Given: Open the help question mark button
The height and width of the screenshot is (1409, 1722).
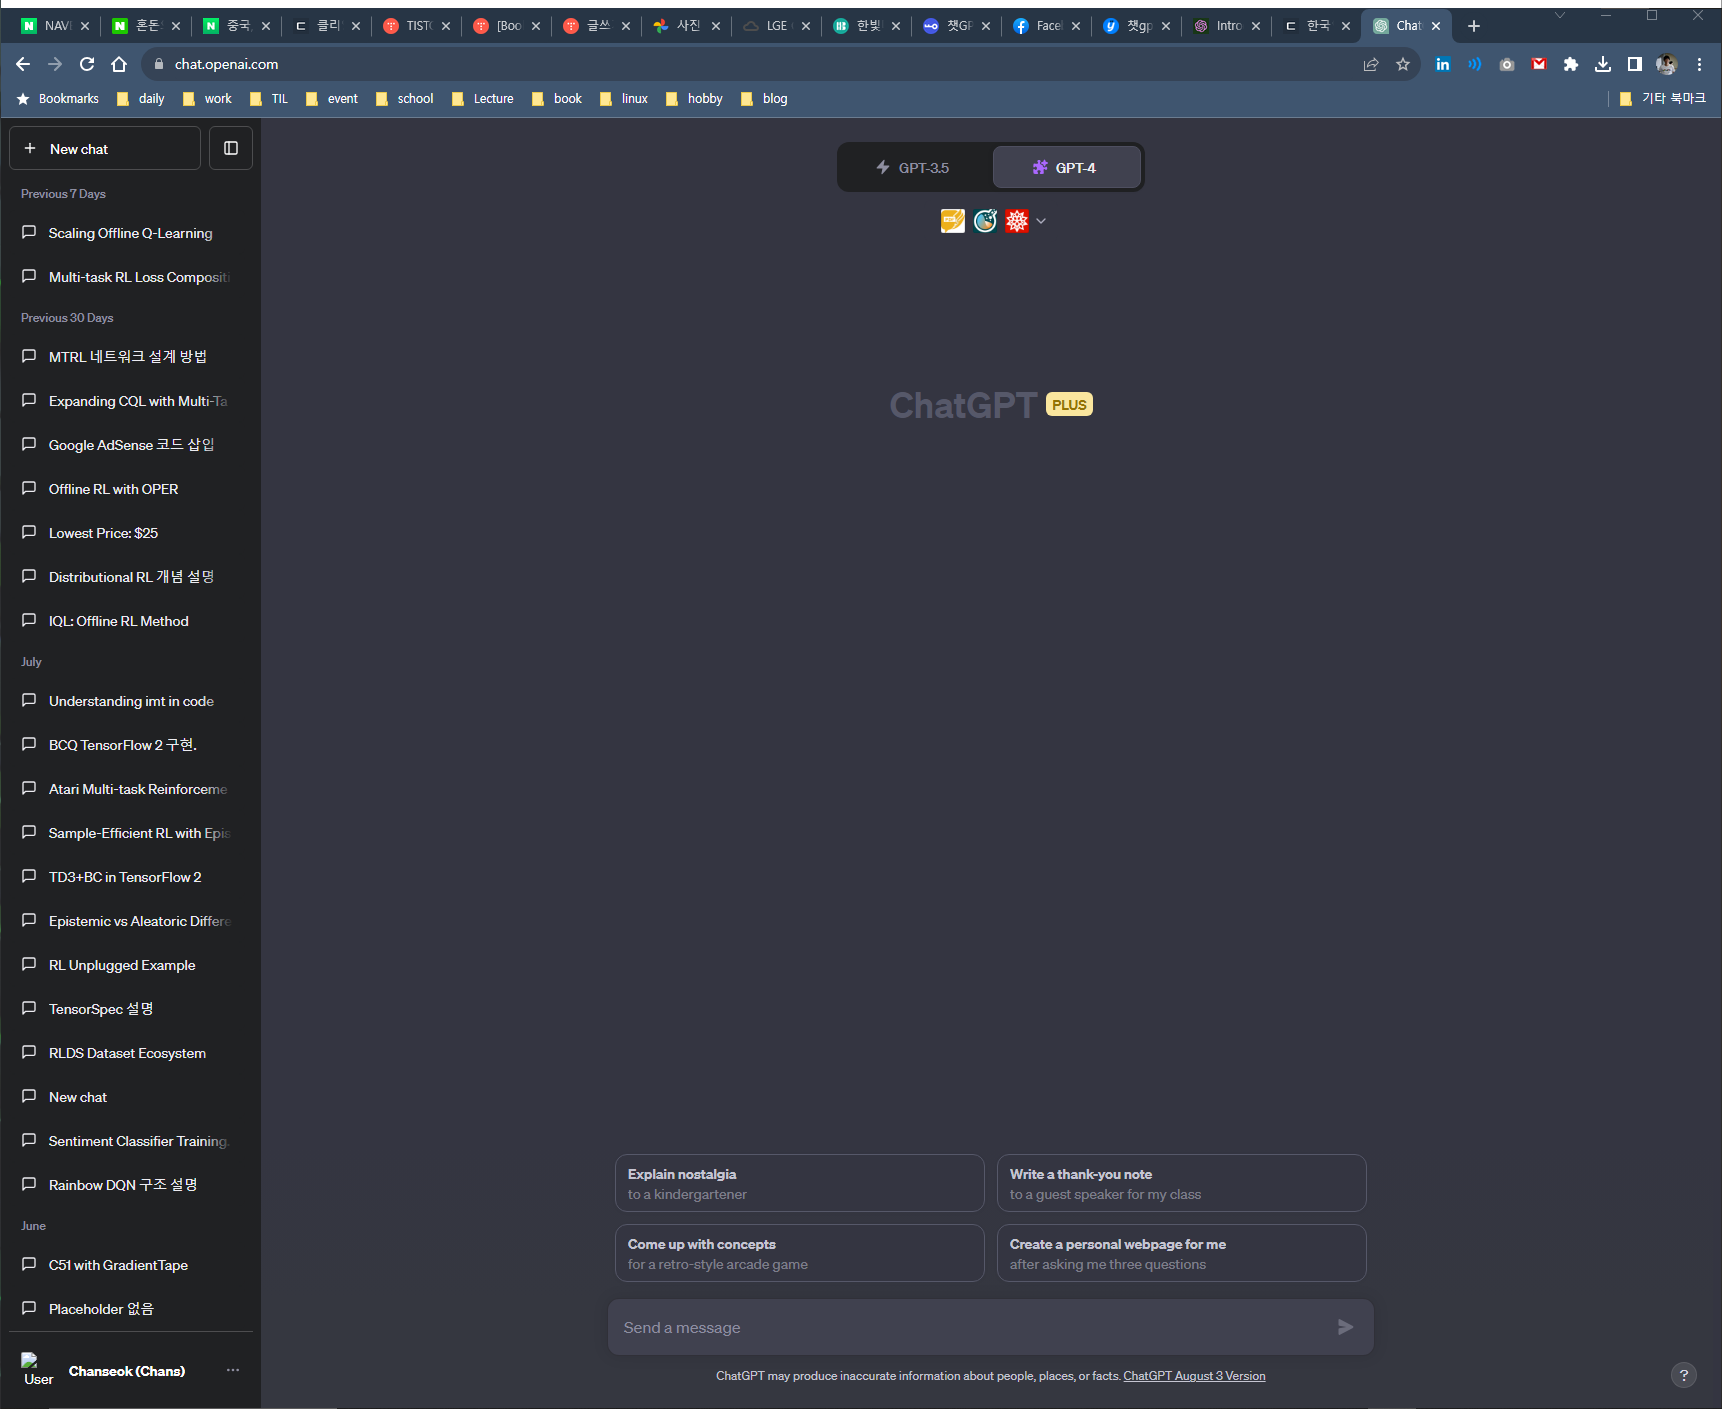Looking at the screenshot, I should [1684, 1375].
